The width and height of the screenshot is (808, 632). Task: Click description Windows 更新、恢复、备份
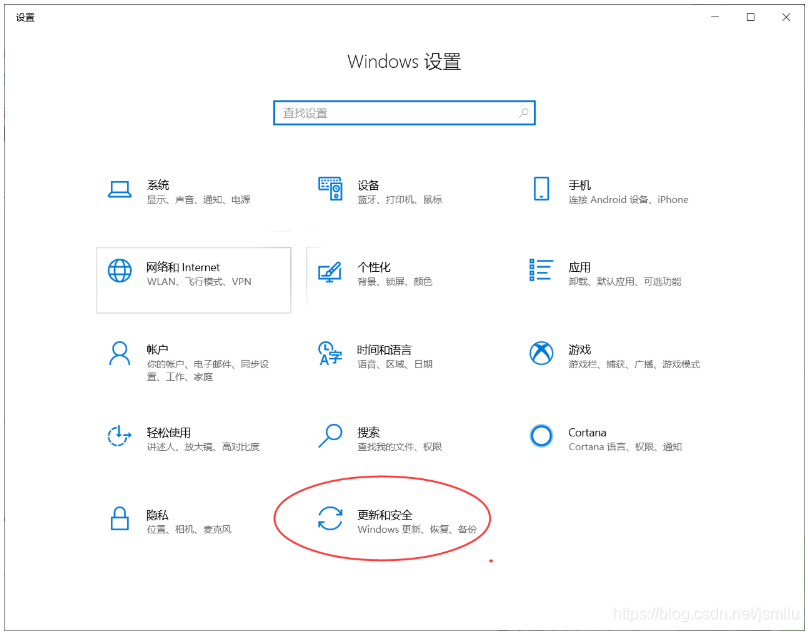click(x=417, y=529)
